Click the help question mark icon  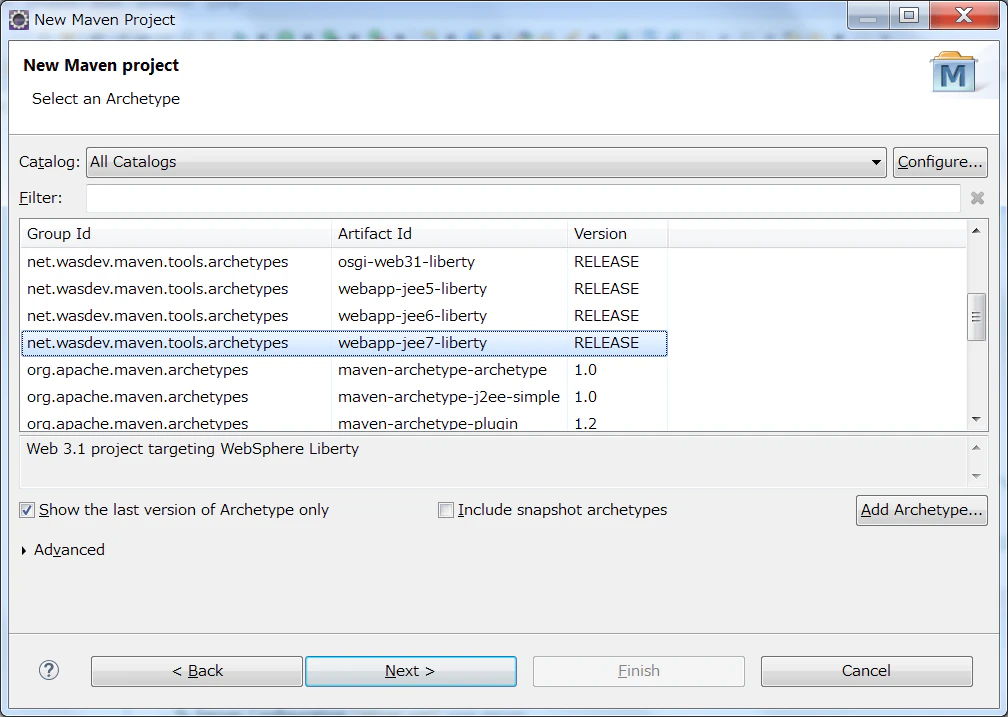point(49,671)
